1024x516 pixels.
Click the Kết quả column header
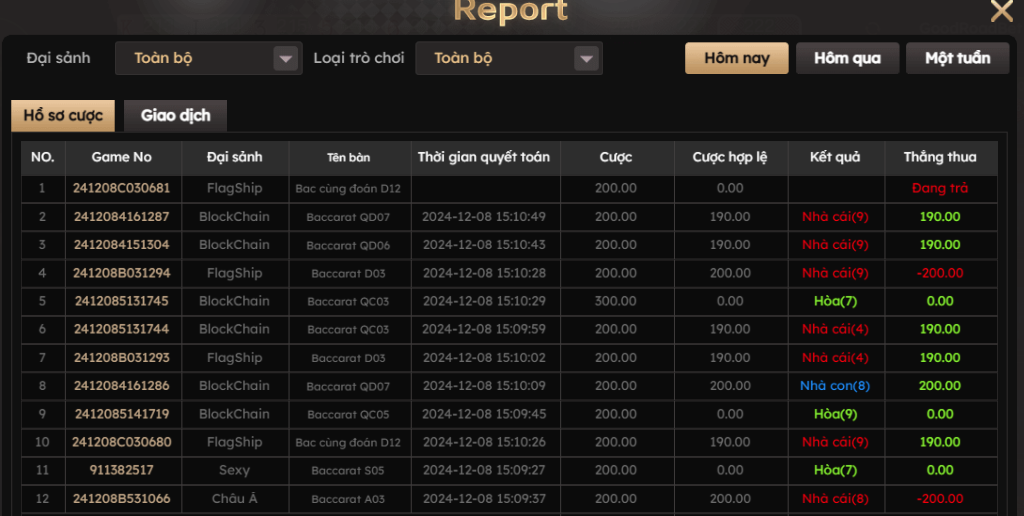click(x=834, y=157)
